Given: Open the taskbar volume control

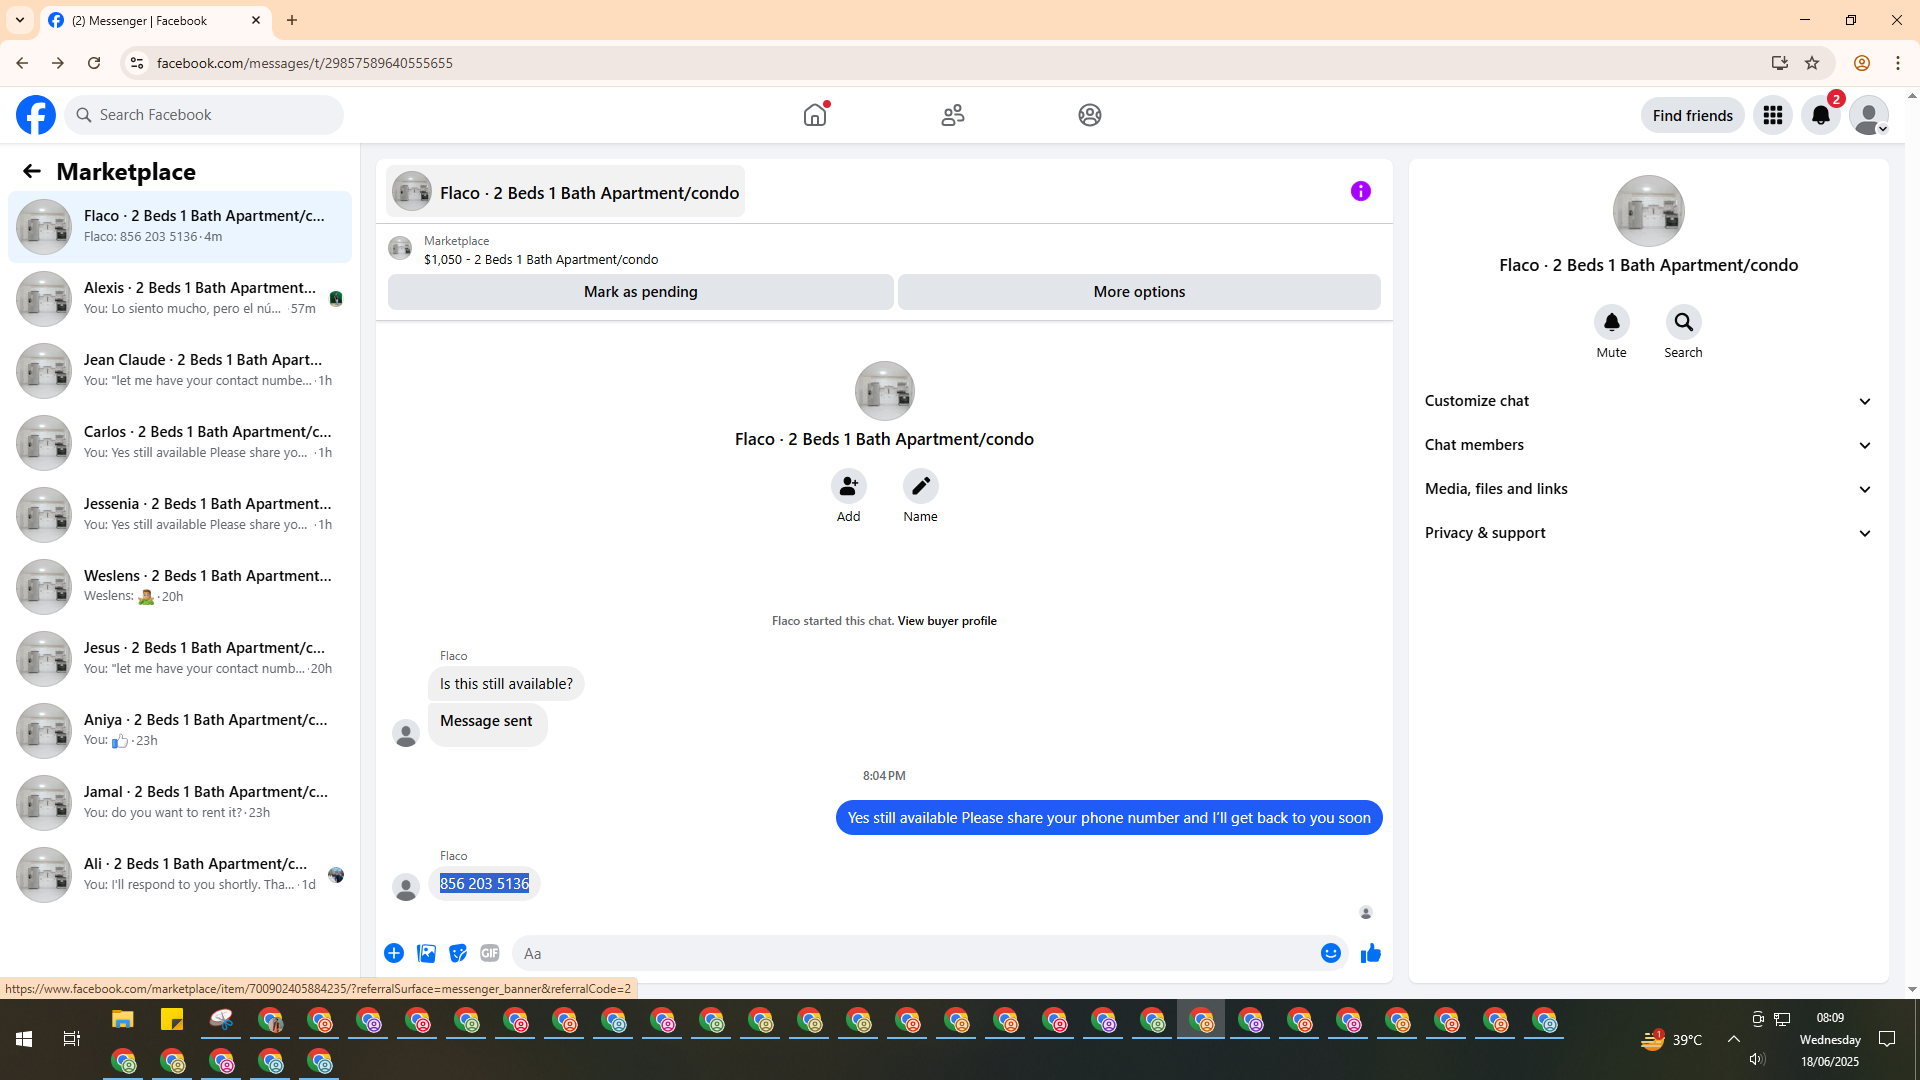Looking at the screenshot, I should click(x=1757, y=1059).
